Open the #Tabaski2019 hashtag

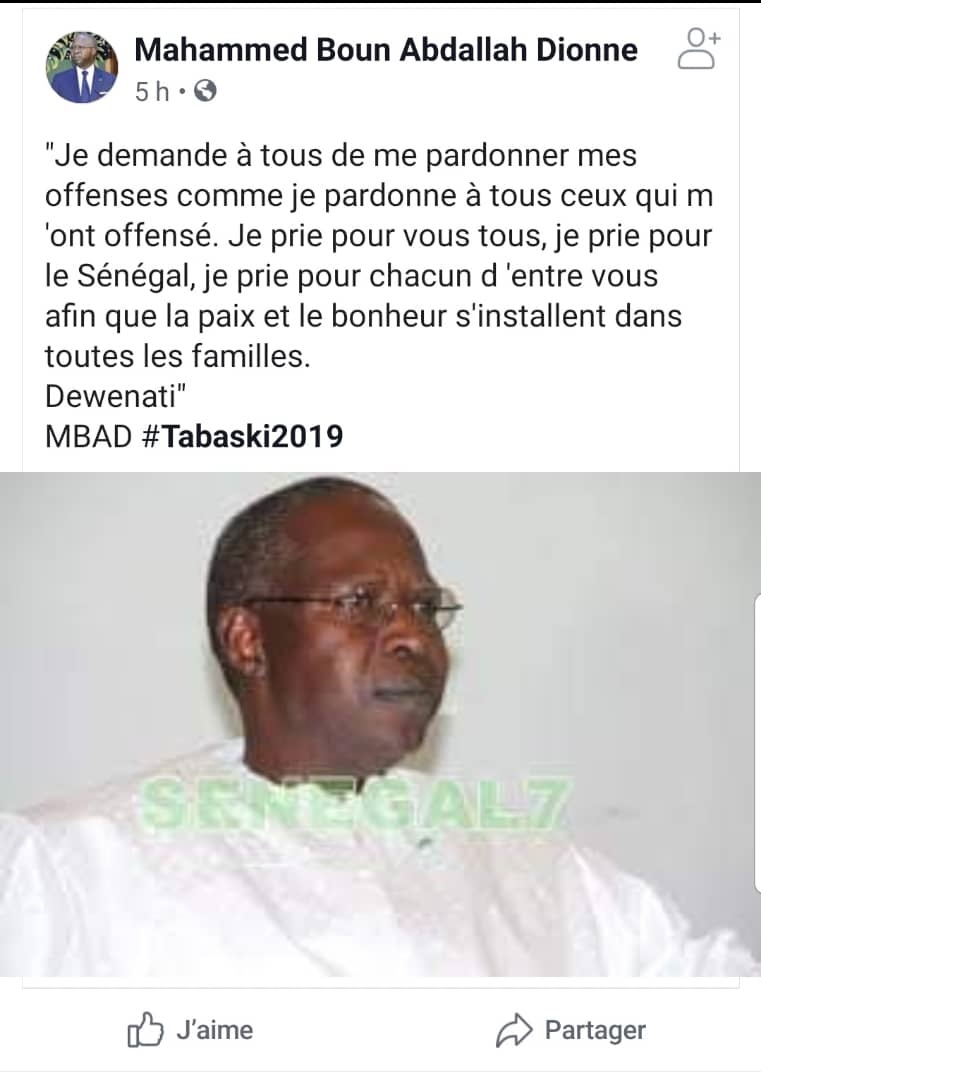(x=242, y=437)
